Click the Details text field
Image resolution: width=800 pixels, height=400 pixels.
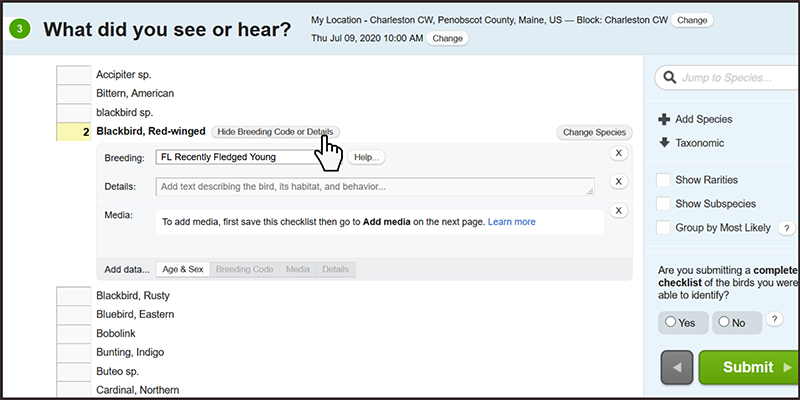[375, 186]
